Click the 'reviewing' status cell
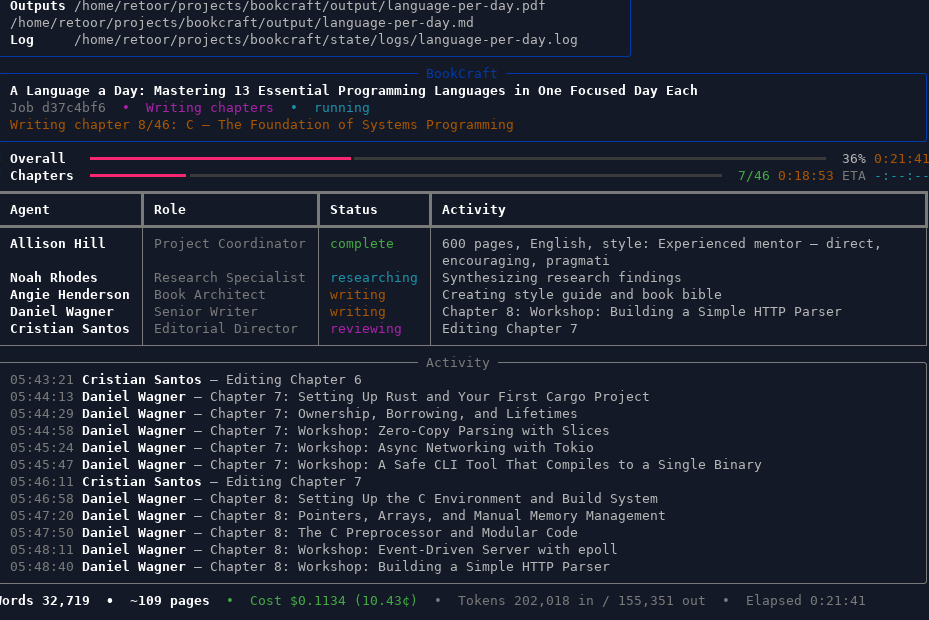This screenshot has width=929, height=620. pos(366,329)
